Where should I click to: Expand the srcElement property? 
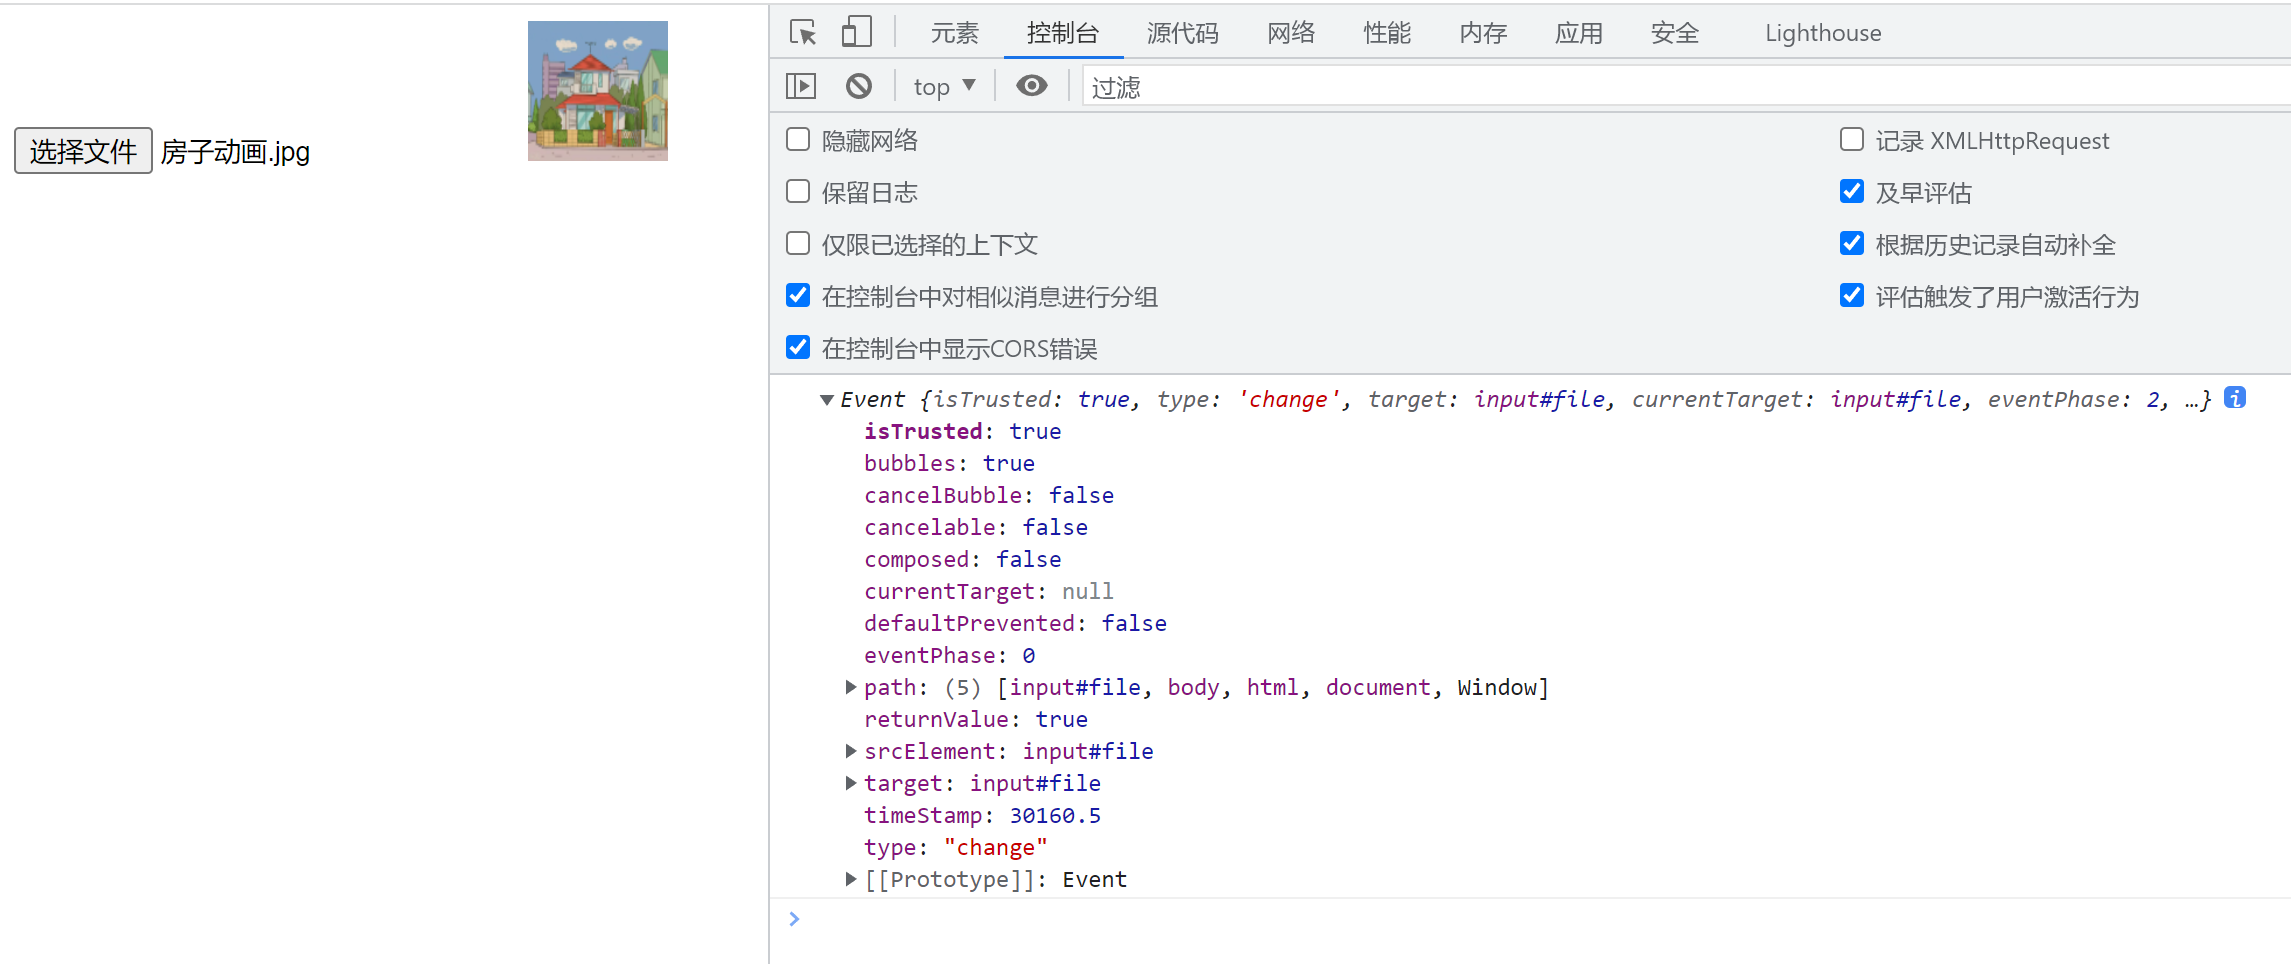851,751
